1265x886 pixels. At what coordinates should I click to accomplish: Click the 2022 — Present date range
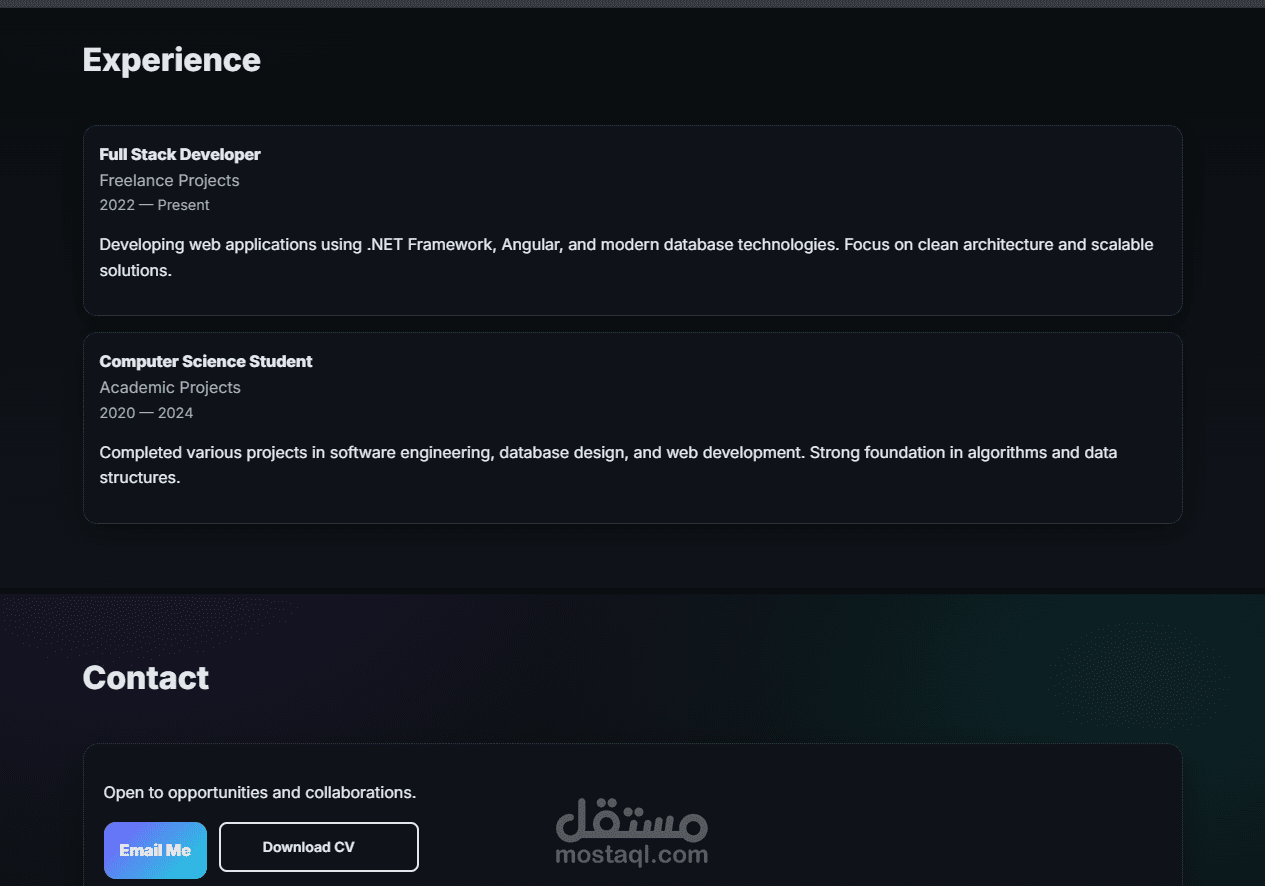[x=154, y=205]
